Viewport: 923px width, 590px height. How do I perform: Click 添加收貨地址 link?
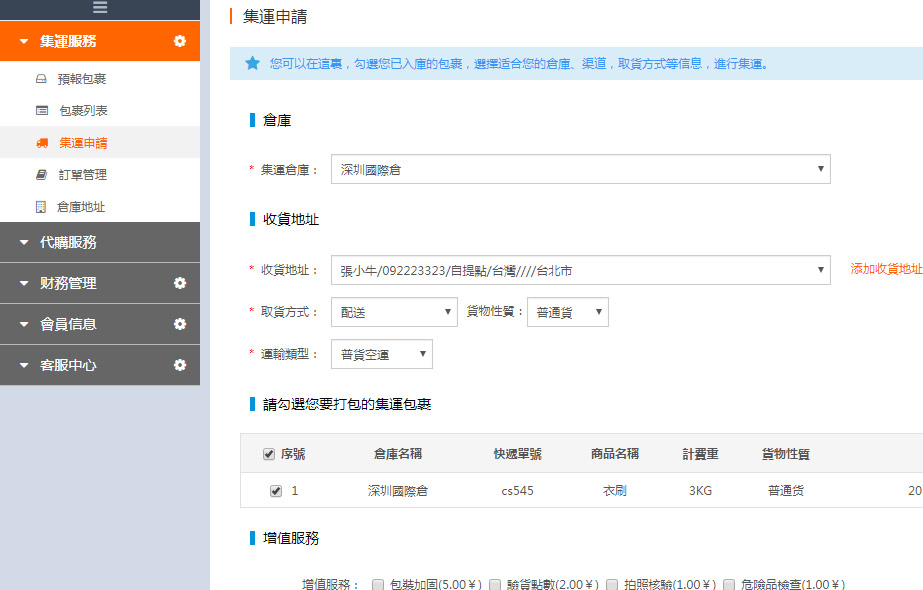pyautogui.click(x=887, y=269)
